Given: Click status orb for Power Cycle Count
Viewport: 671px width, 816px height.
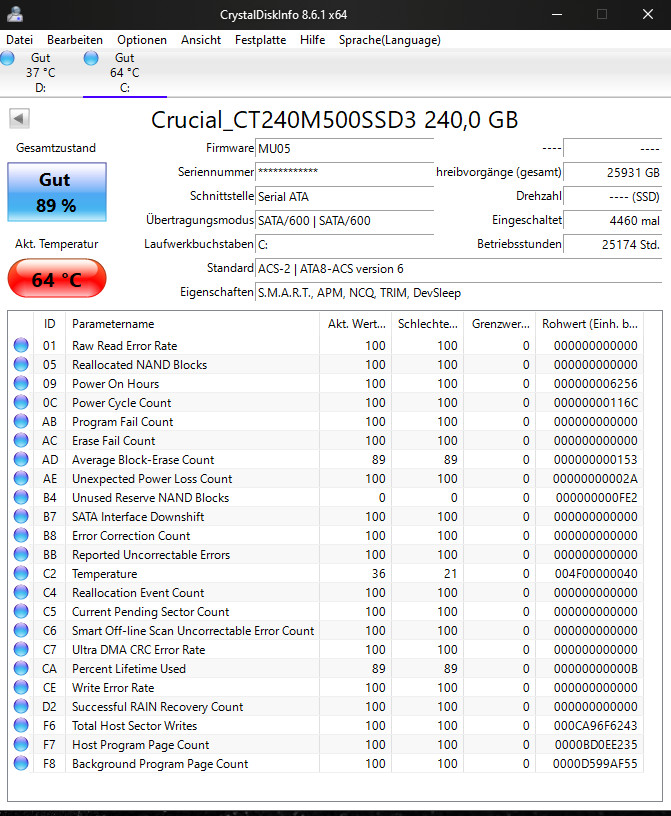Looking at the screenshot, I should point(21,402).
